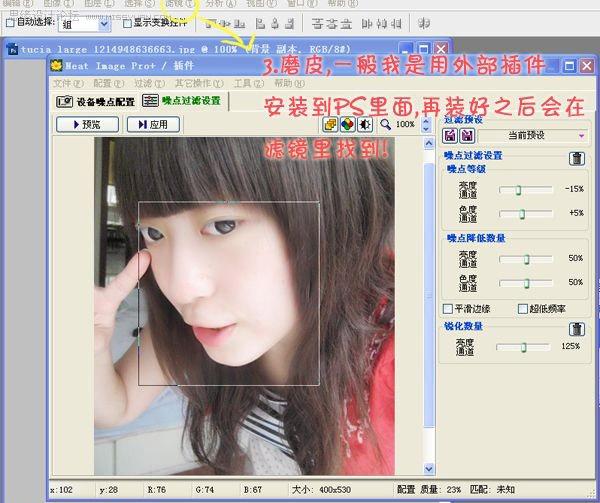Click the auto-align layers icon
Screen dimensions: 600x503
click(x=424, y=24)
